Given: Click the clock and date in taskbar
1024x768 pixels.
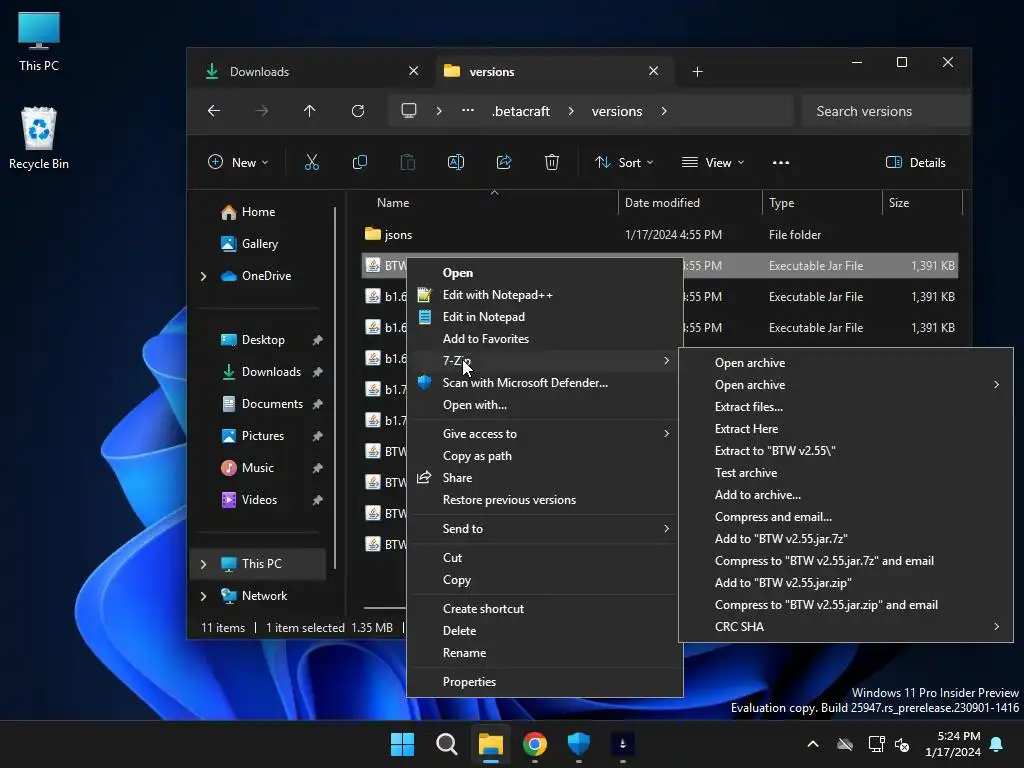Looking at the screenshot, I should 953,744.
